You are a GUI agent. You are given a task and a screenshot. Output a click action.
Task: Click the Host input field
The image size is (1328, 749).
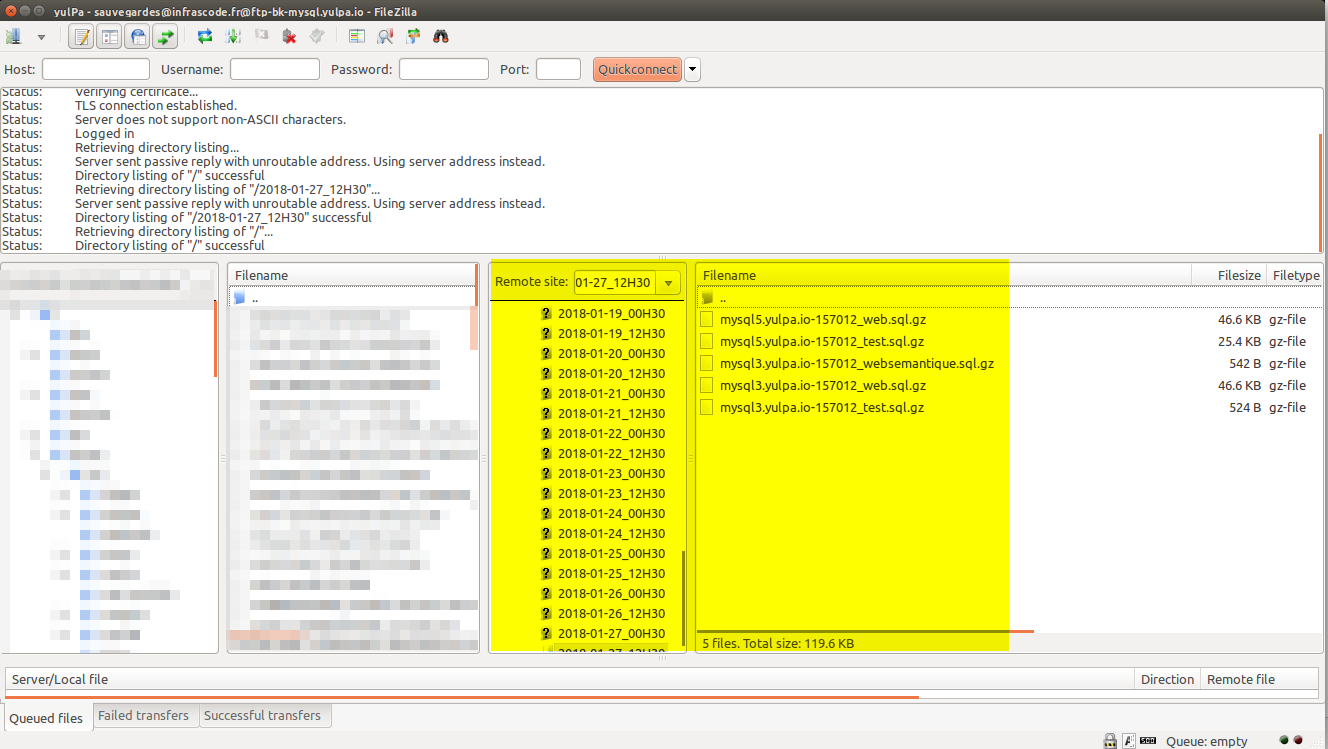tap(96, 69)
